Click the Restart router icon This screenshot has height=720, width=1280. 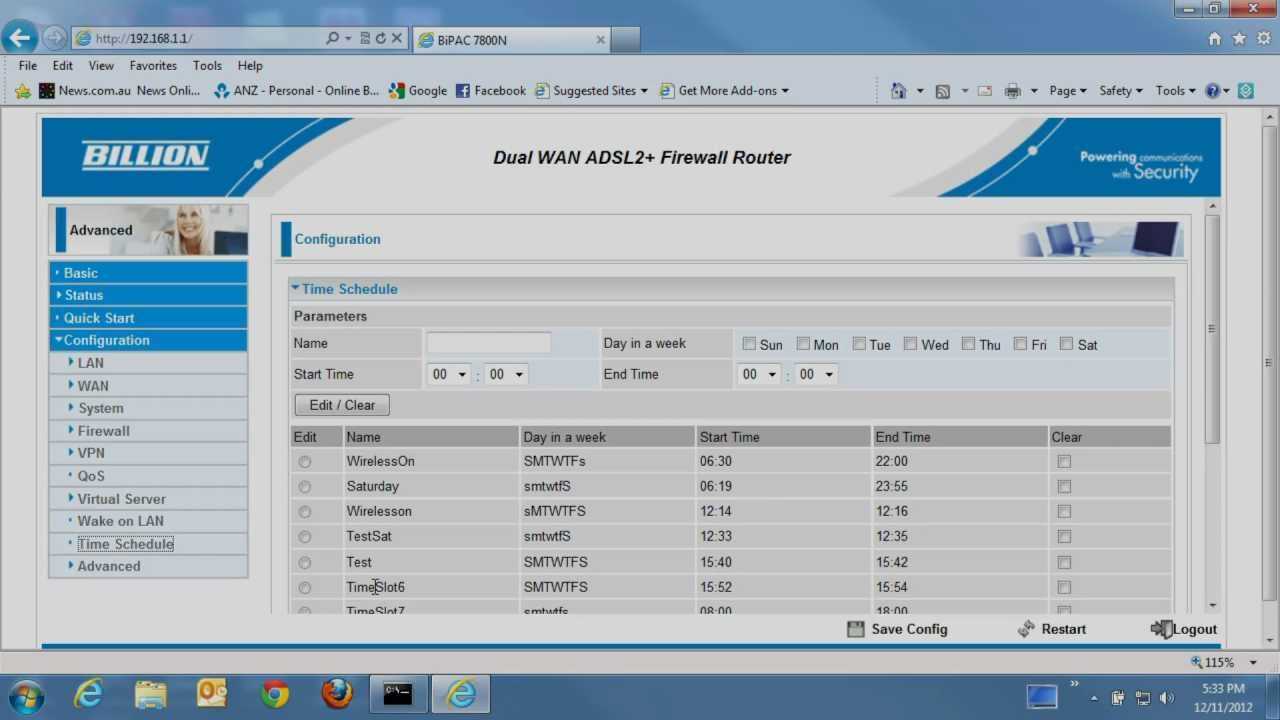click(1026, 629)
